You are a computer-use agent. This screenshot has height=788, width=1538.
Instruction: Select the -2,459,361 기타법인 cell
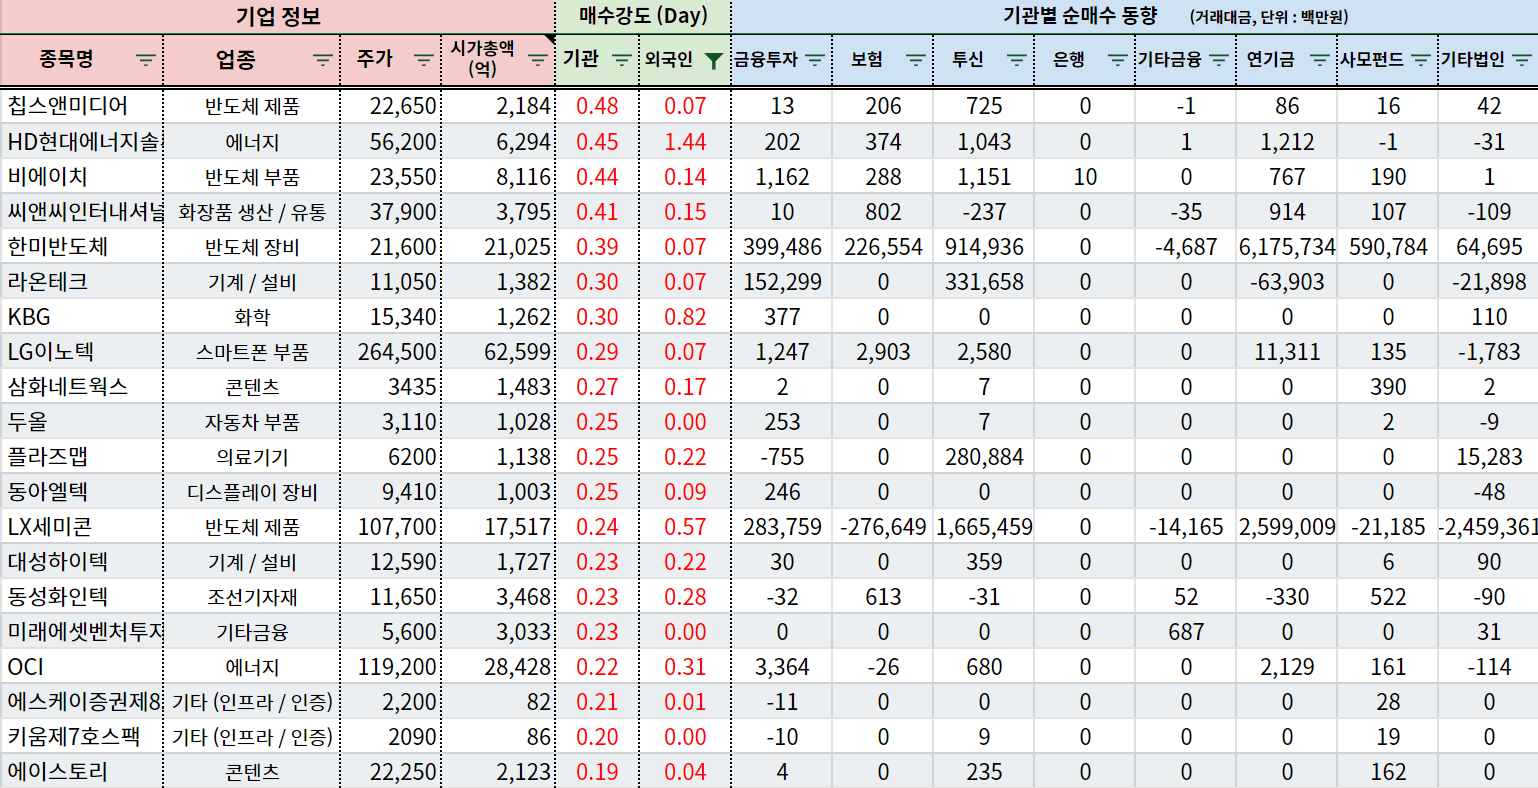click(x=1489, y=526)
